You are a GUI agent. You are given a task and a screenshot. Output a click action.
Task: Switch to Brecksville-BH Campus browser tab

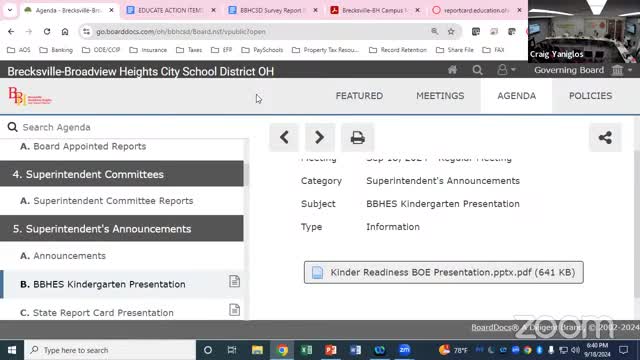375,10
